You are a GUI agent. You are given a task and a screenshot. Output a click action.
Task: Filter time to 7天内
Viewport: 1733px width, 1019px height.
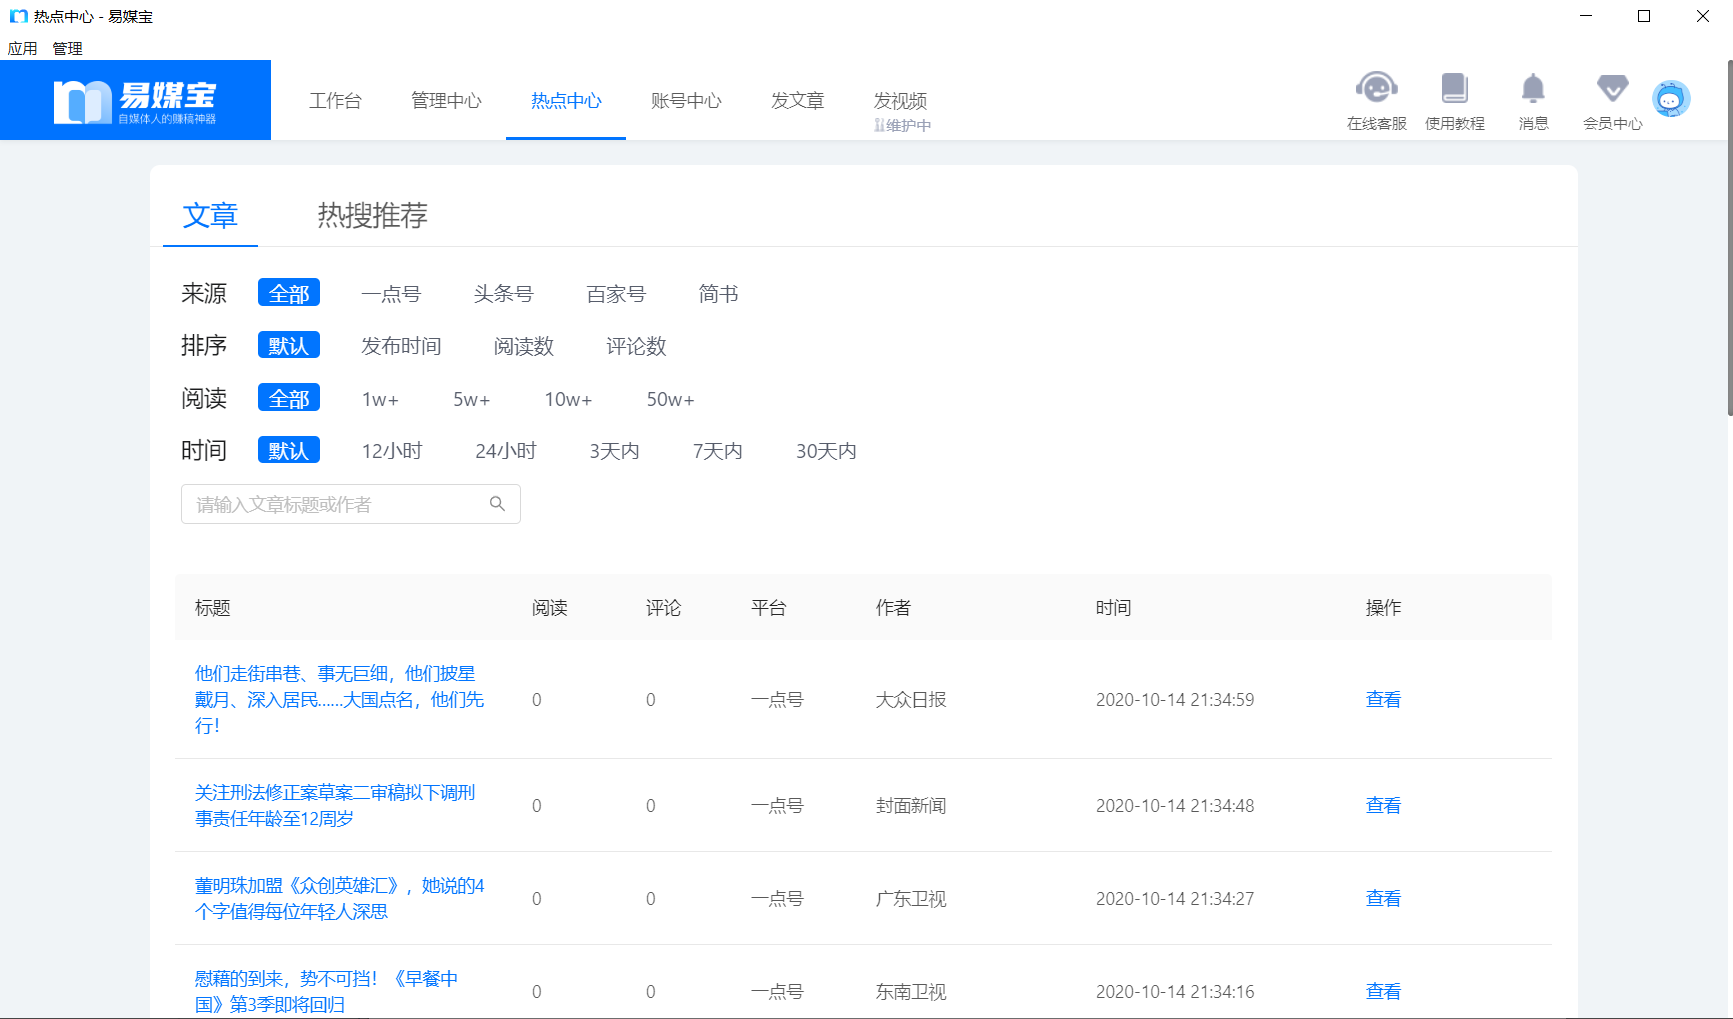click(x=717, y=451)
